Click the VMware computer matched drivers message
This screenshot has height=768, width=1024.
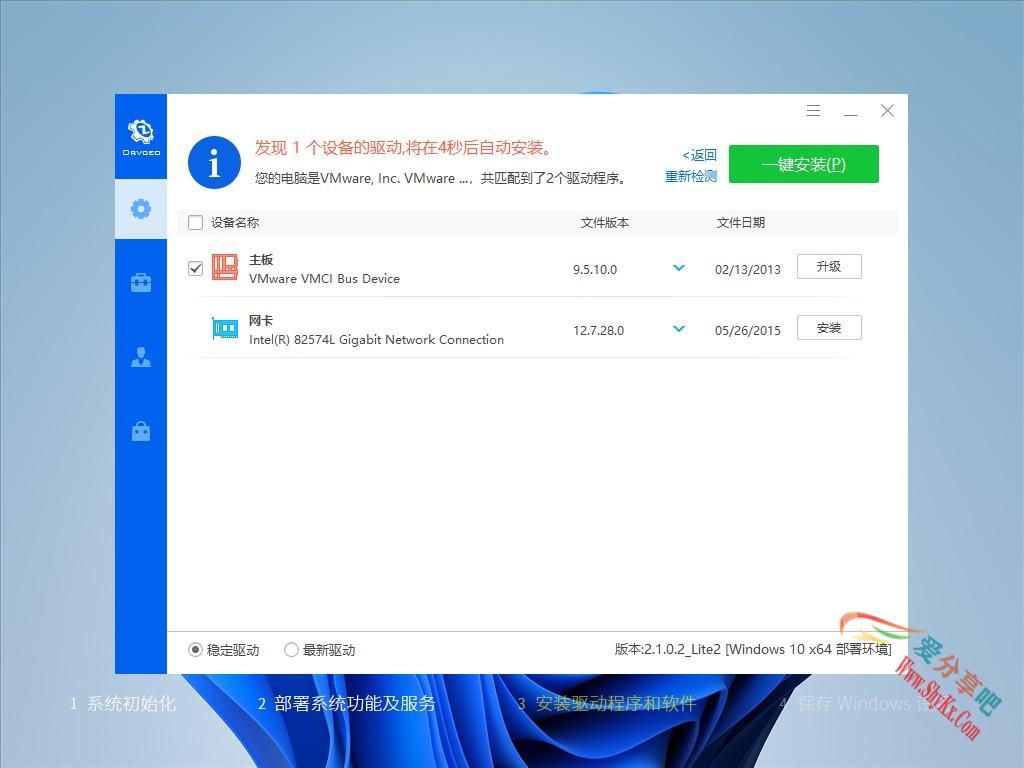(441, 178)
